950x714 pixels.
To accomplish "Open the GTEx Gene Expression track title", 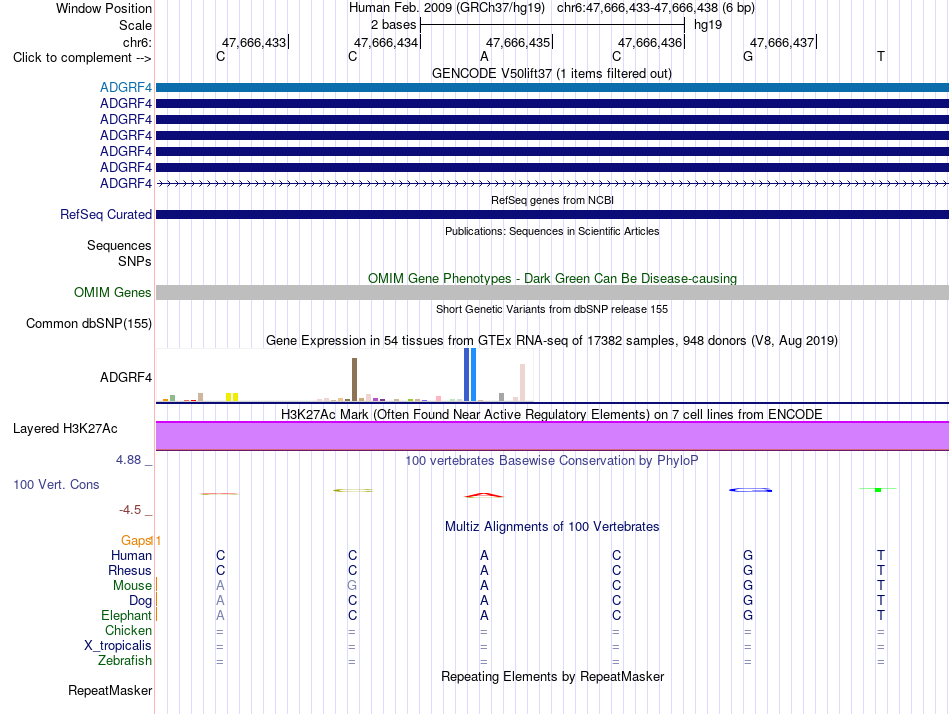I will tap(552, 340).
